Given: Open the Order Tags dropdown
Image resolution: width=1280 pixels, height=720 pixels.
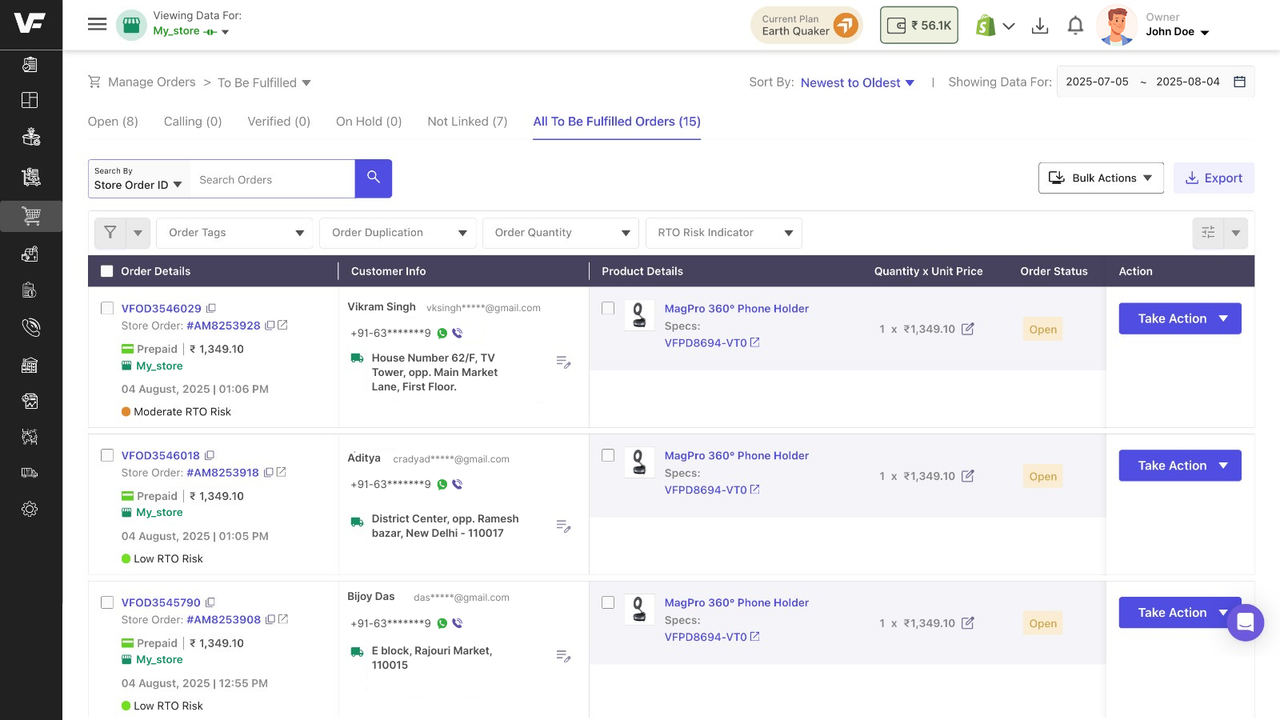Looking at the screenshot, I should coord(235,233).
